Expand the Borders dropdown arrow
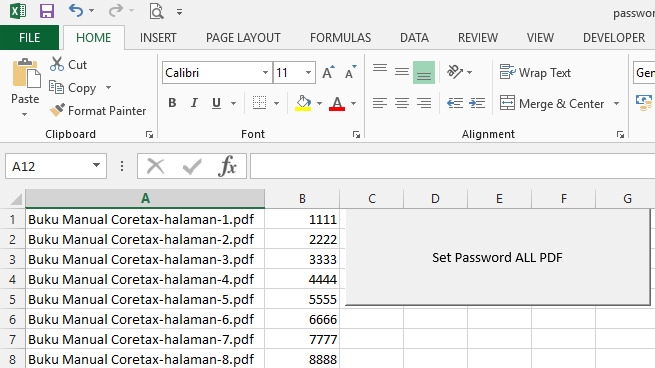This screenshot has height=368, width=655. tap(276, 103)
